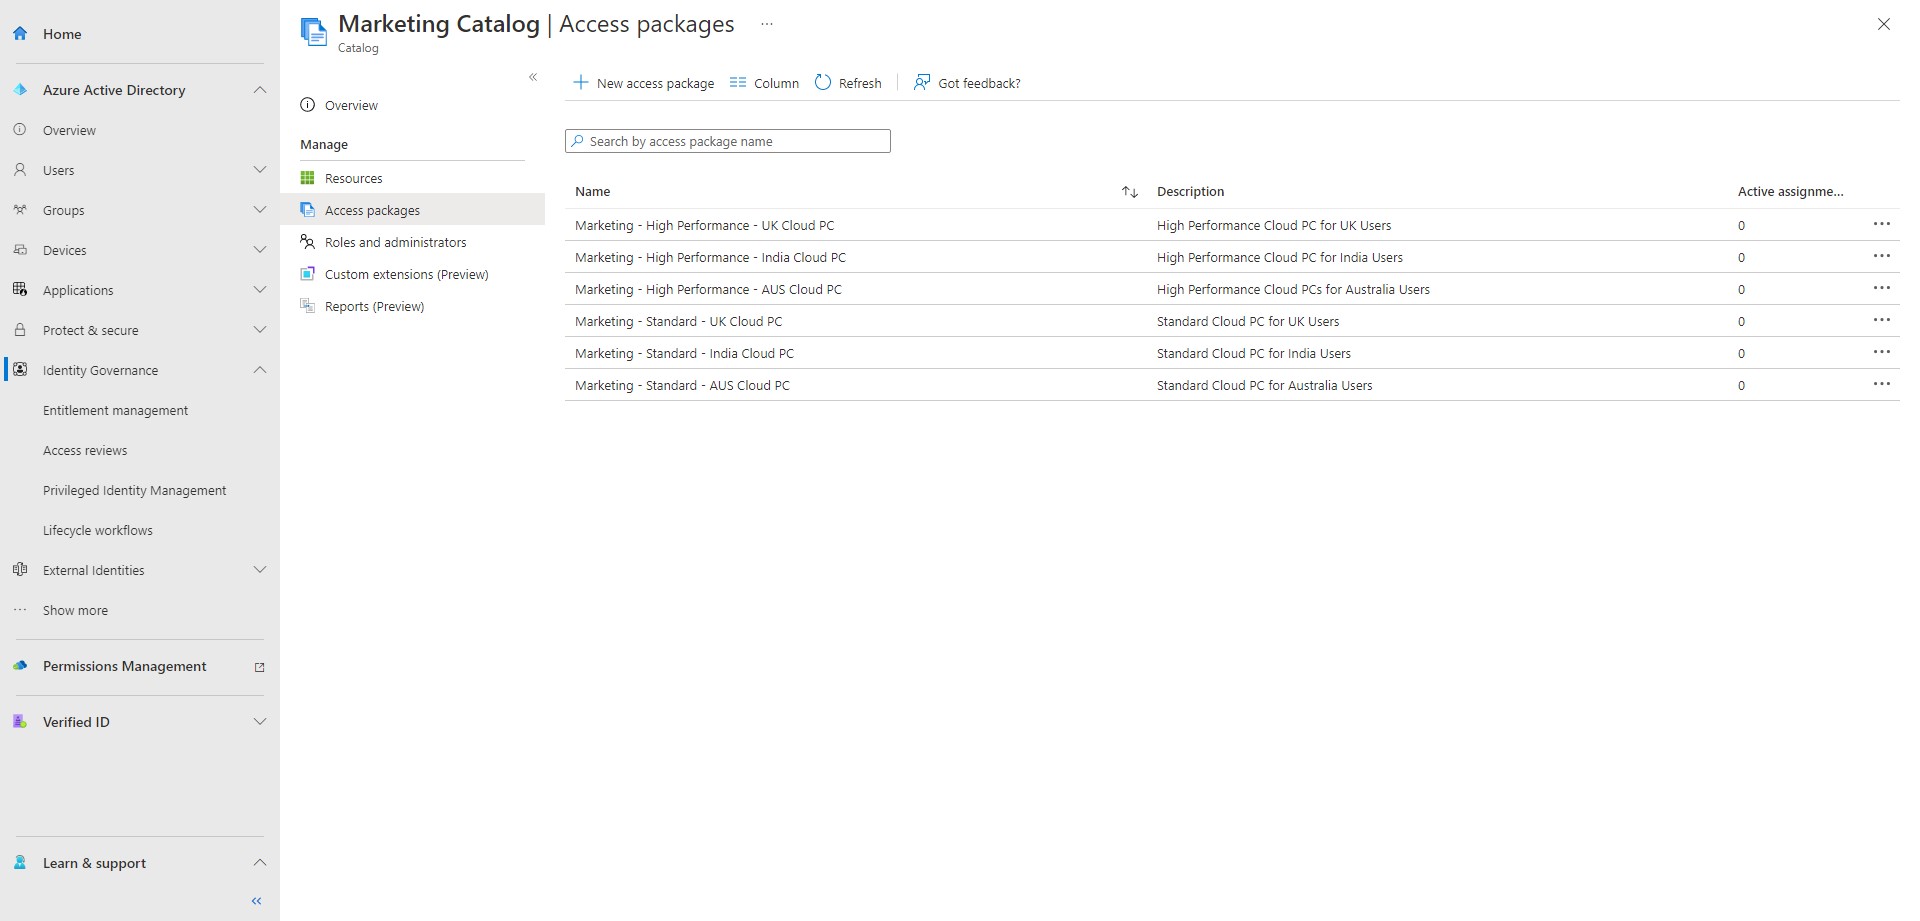Viewport: 1920px width, 921px height.
Task: Toggle sorting on the Name column
Action: pyautogui.click(x=1129, y=191)
